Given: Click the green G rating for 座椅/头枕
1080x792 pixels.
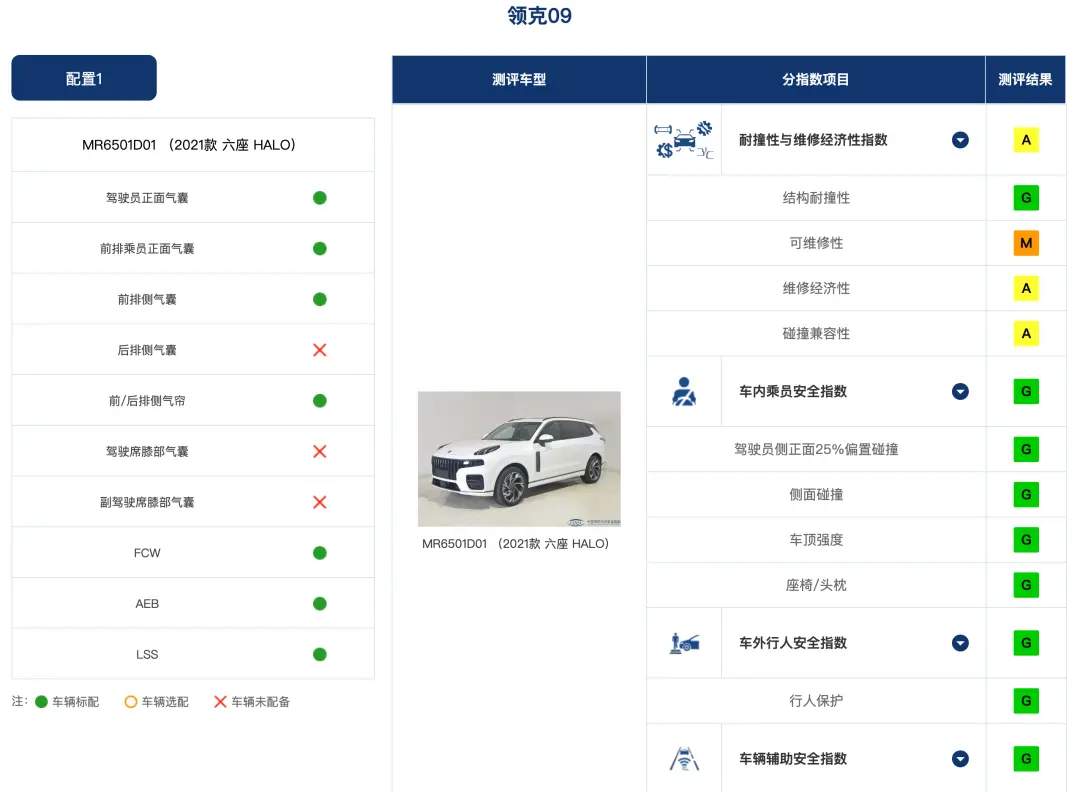Looking at the screenshot, I should (1026, 585).
